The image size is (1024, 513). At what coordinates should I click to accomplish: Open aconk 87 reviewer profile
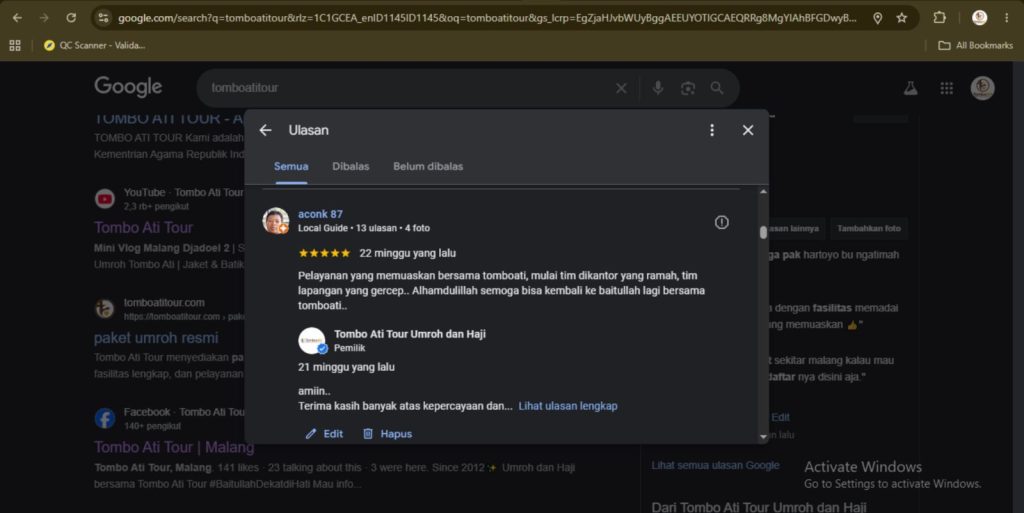point(320,214)
